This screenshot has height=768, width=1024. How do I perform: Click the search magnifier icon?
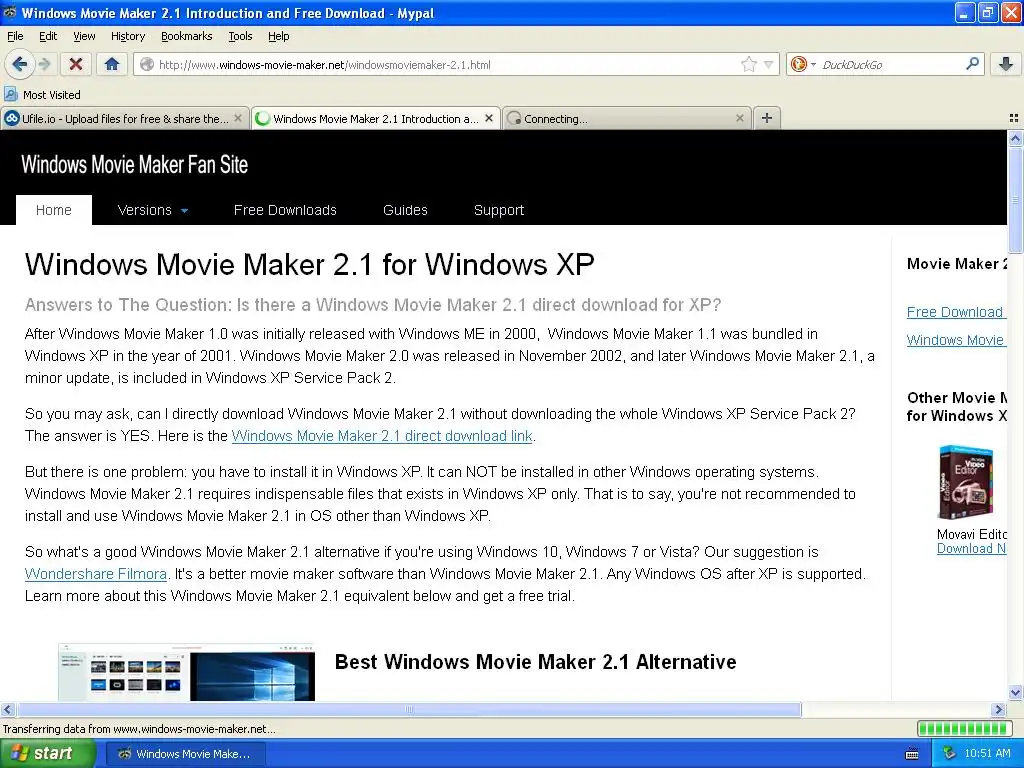972,63
